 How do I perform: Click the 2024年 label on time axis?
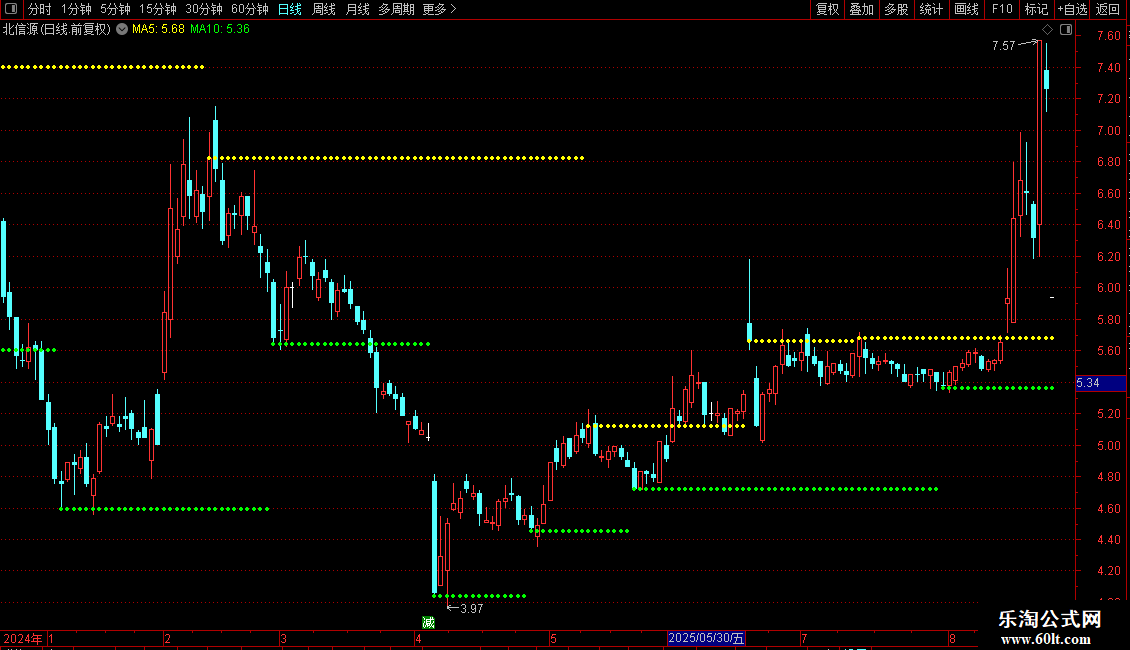coord(22,638)
